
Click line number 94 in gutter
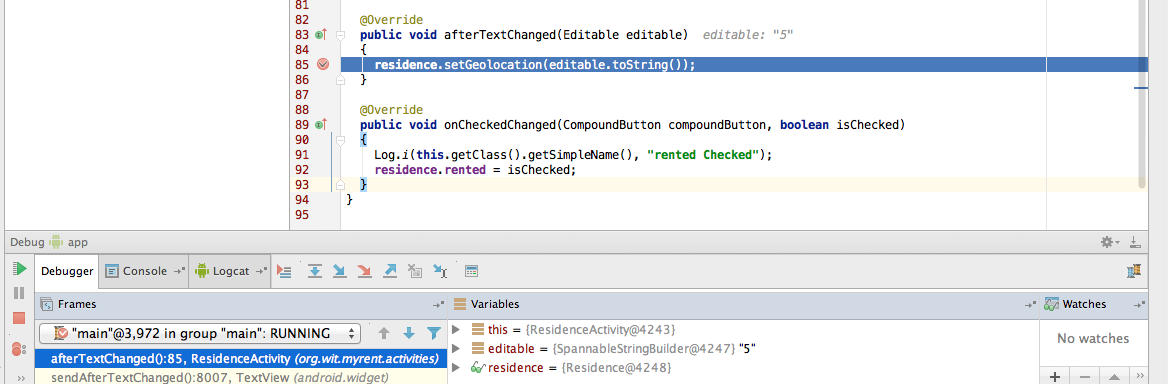coord(302,200)
